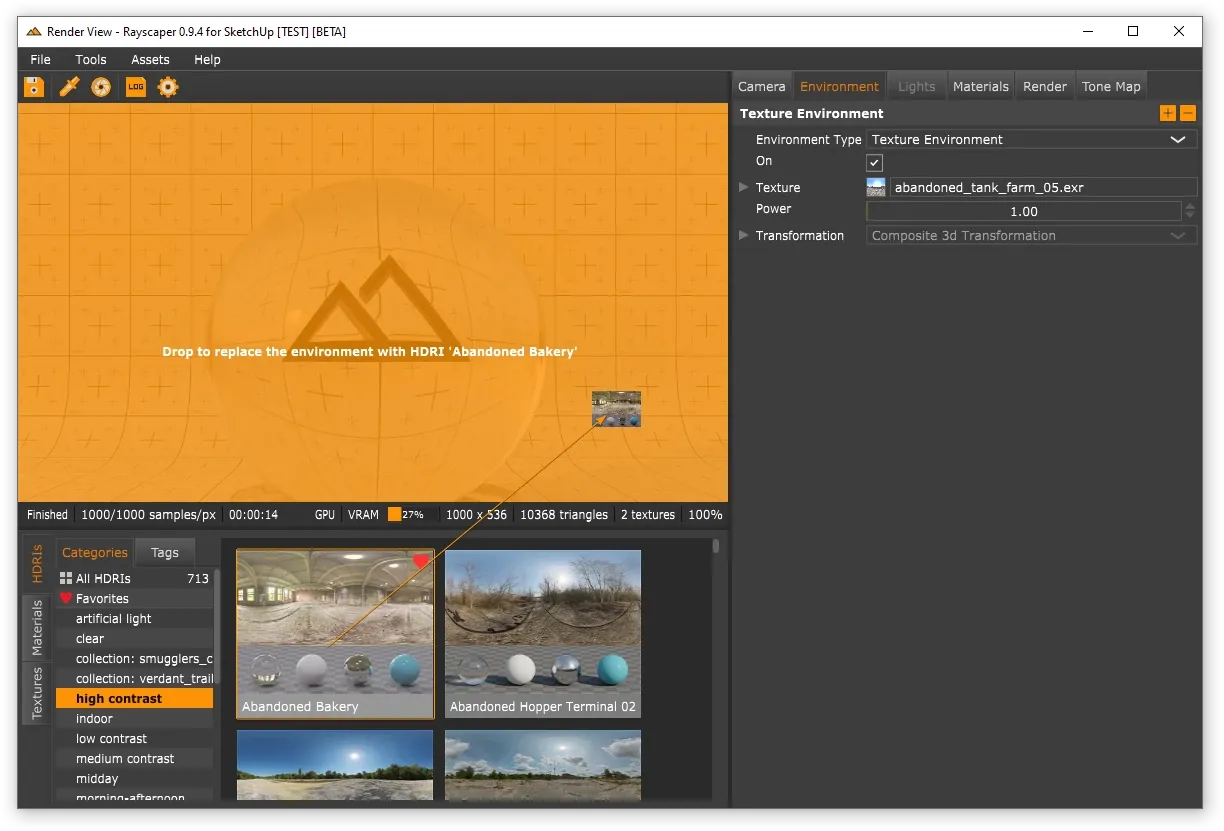Open the settings gear icon

167,87
